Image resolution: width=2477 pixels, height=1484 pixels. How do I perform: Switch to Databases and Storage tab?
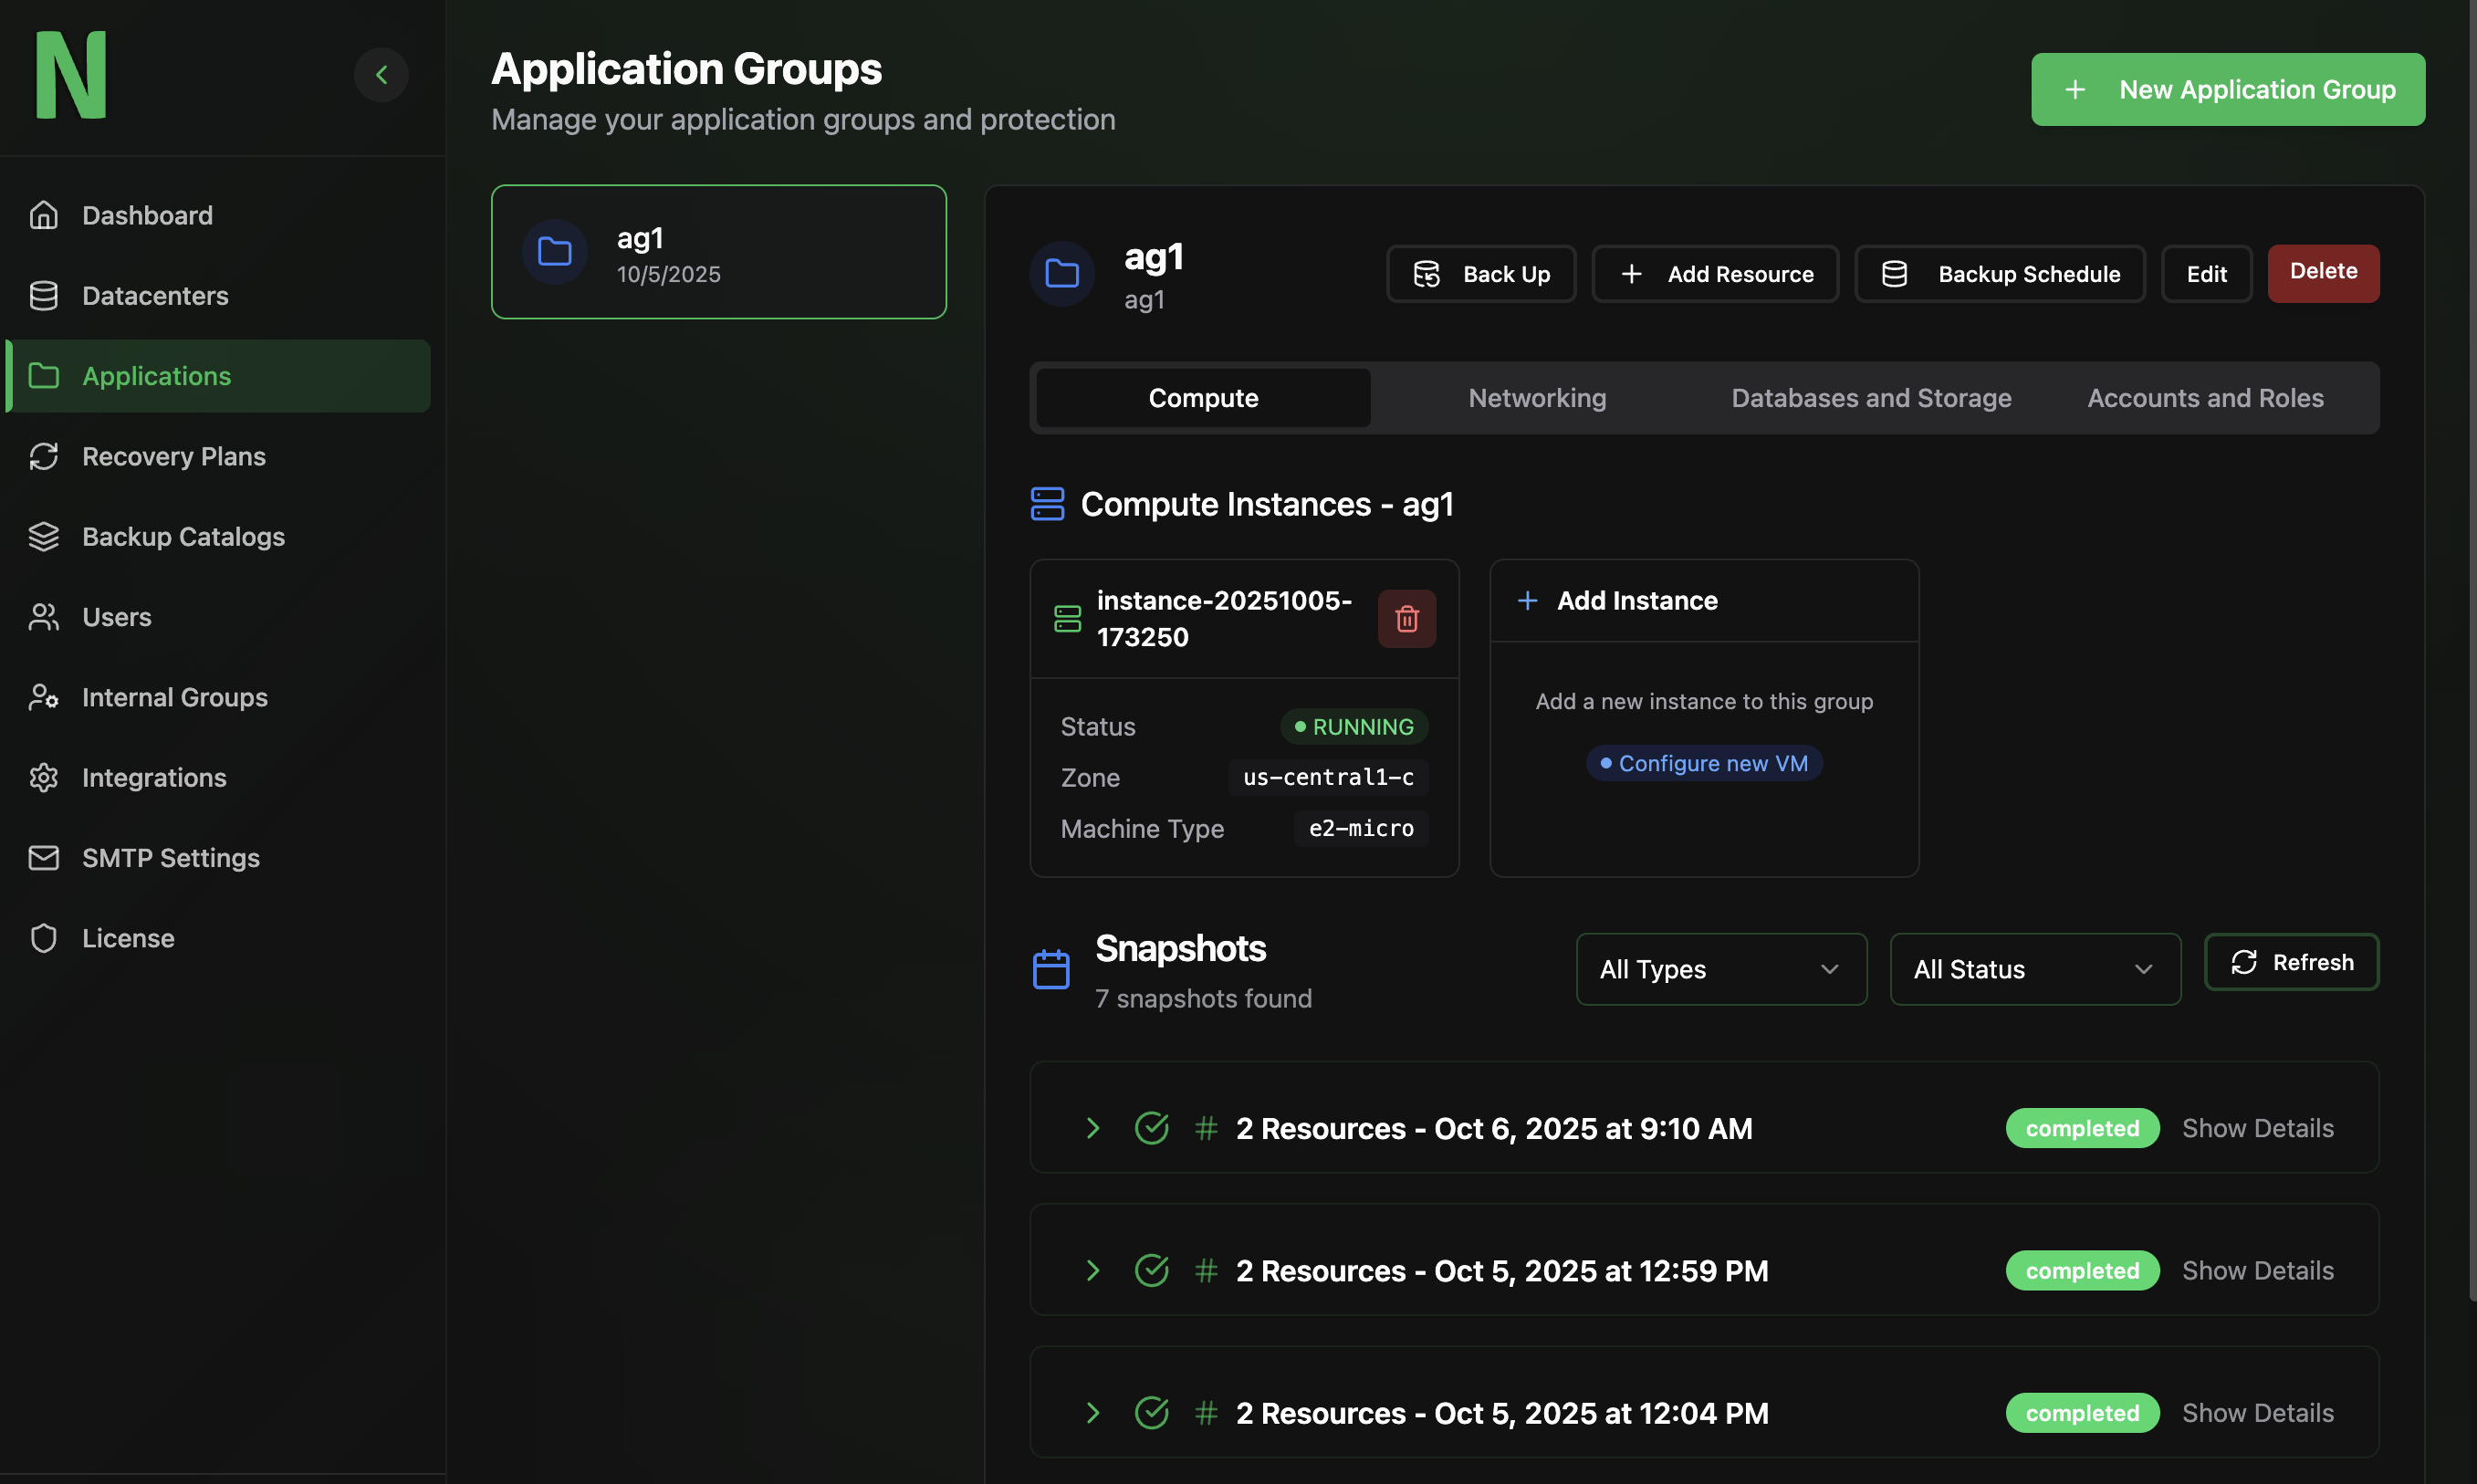1870,398
